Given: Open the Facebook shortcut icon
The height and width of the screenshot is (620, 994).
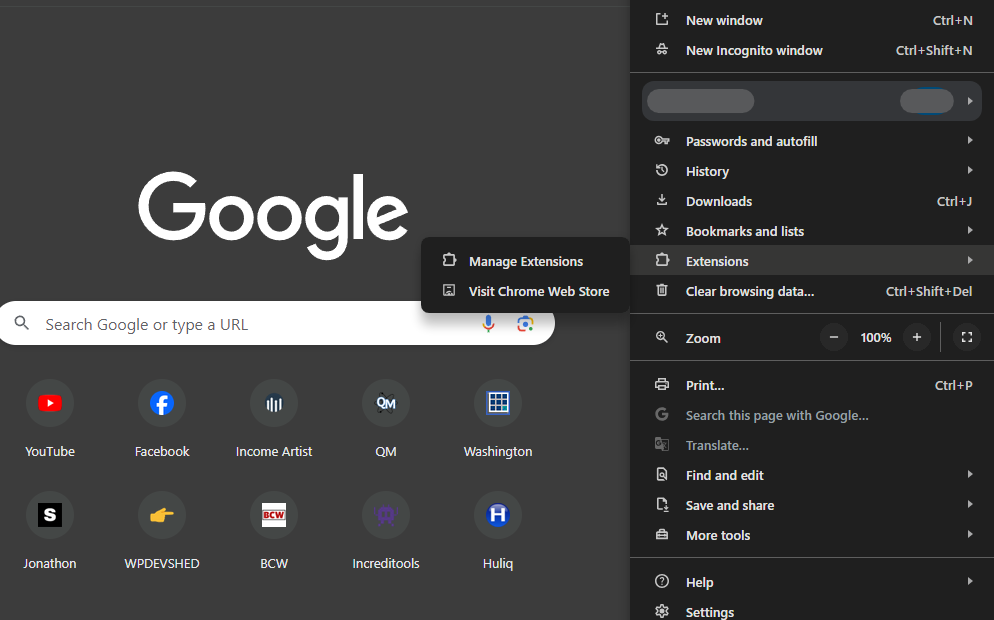Looking at the screenshot, I should pyautogui.click(x=162, y=403).
